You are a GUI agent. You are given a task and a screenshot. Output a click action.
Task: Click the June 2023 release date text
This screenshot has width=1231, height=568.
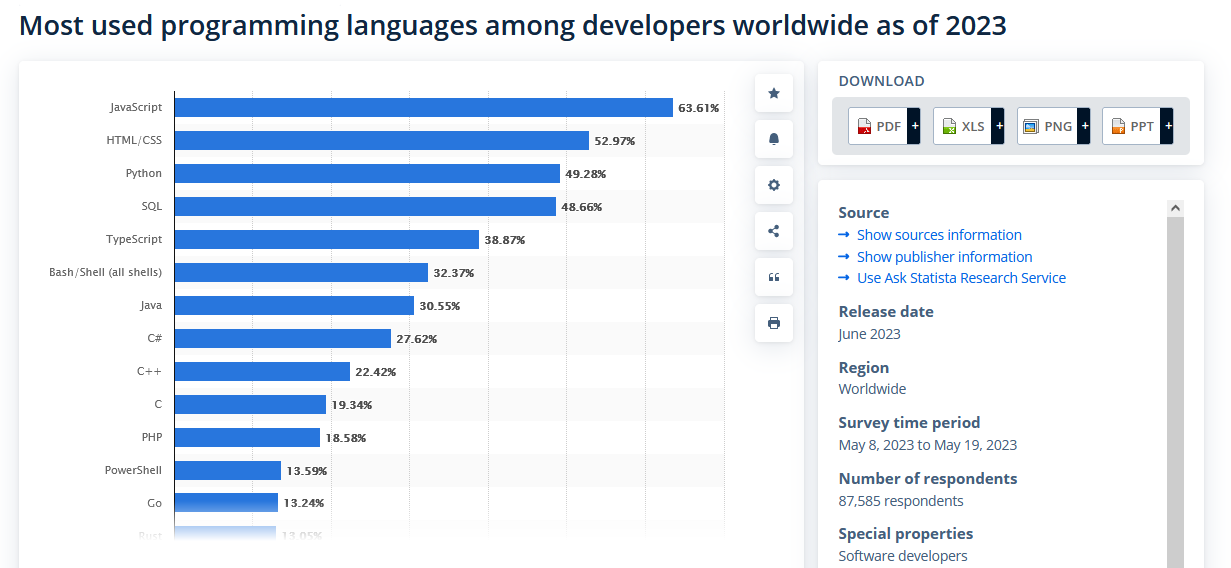pos(870,334)
